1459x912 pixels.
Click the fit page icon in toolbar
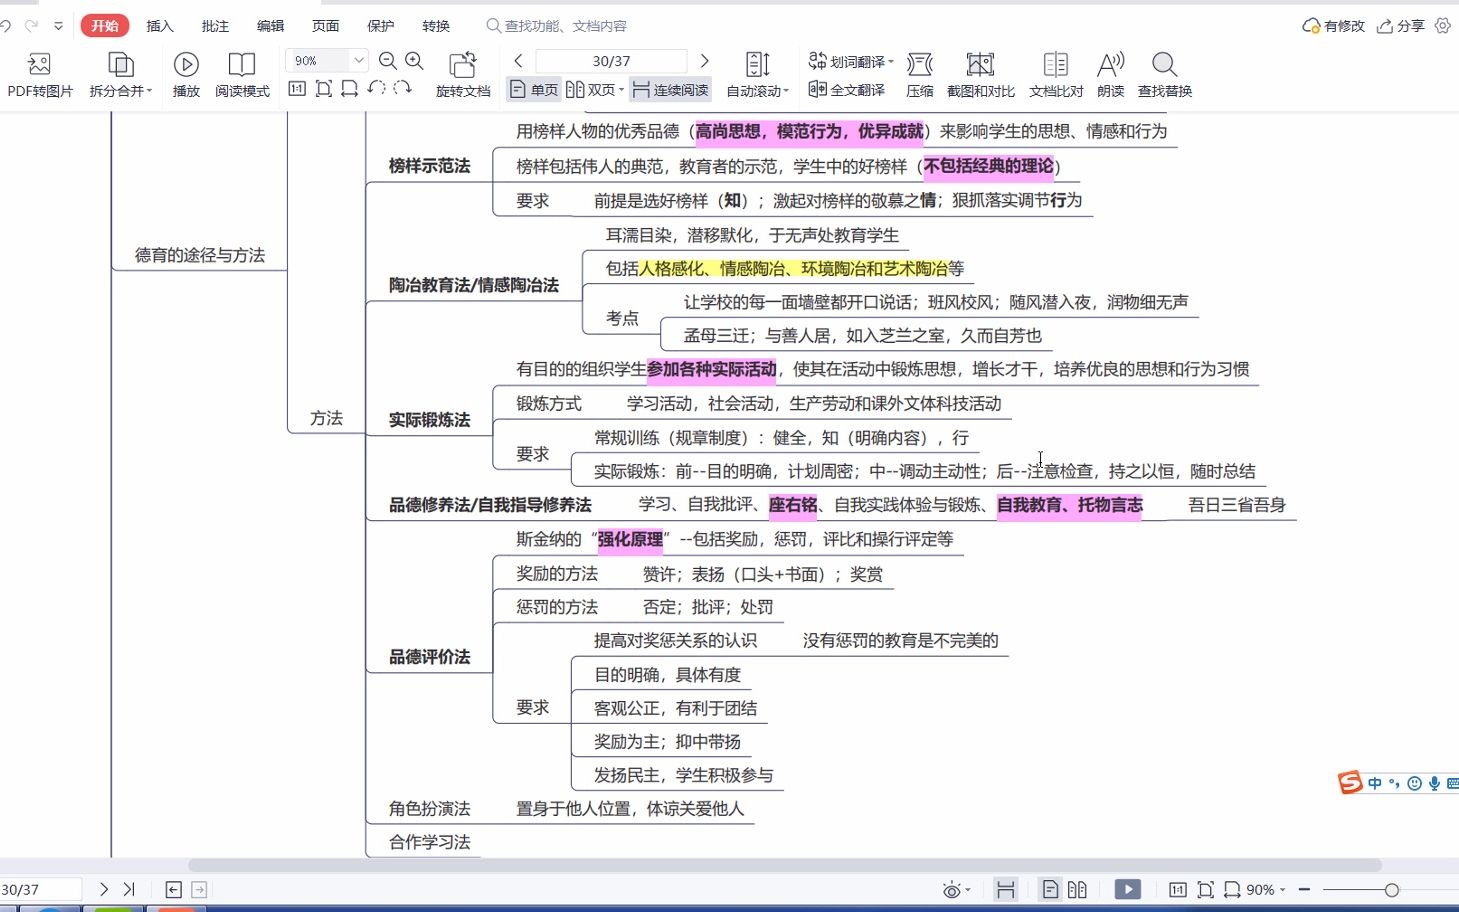coord(323,88)
